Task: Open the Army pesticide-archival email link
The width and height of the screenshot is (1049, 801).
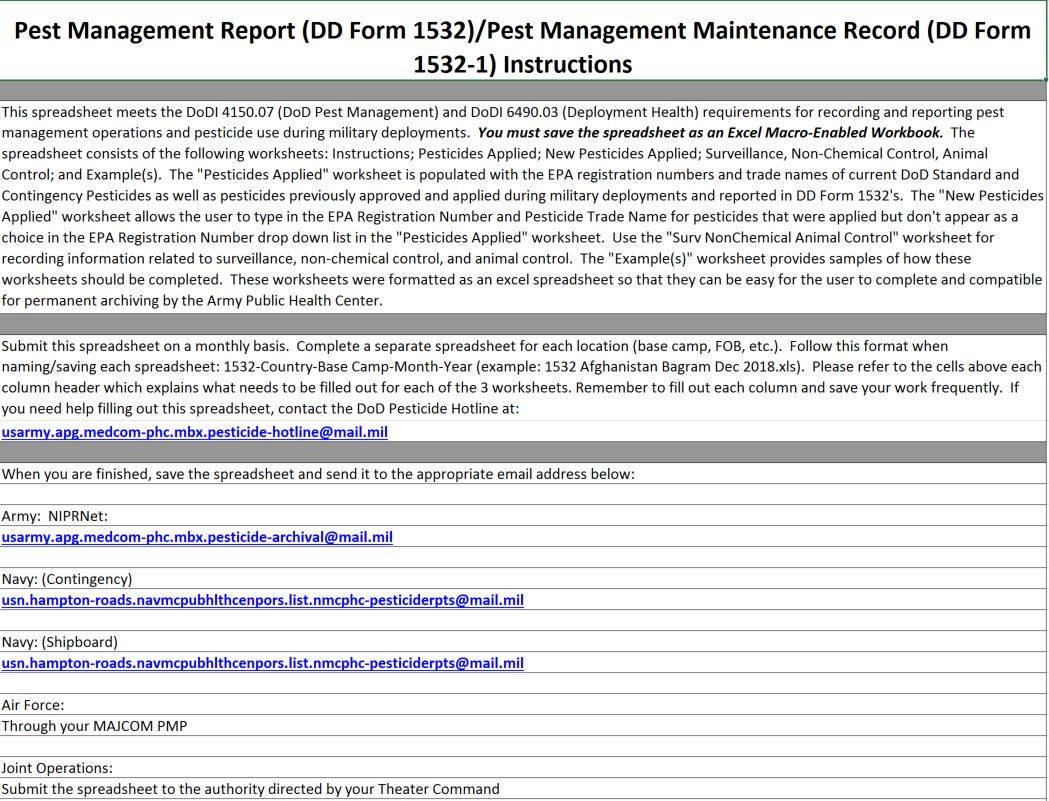Action: tap(197, 537)
